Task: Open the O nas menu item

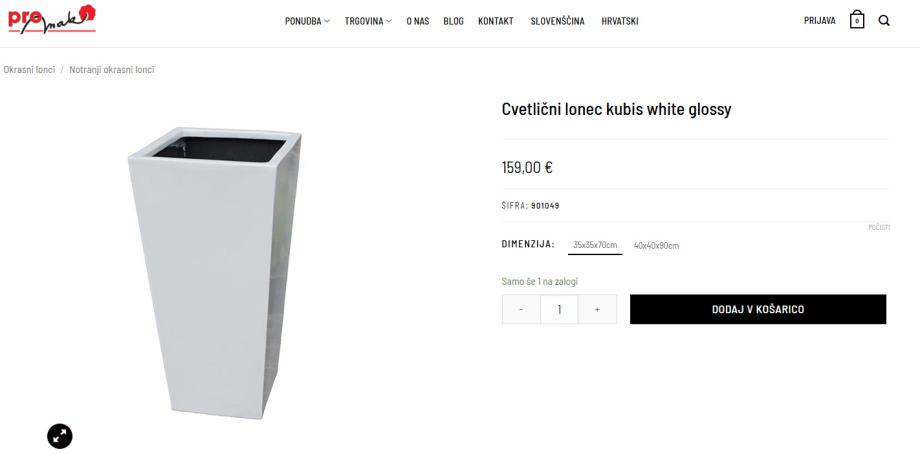Action: pyautogui.click(x=418, y=21)
